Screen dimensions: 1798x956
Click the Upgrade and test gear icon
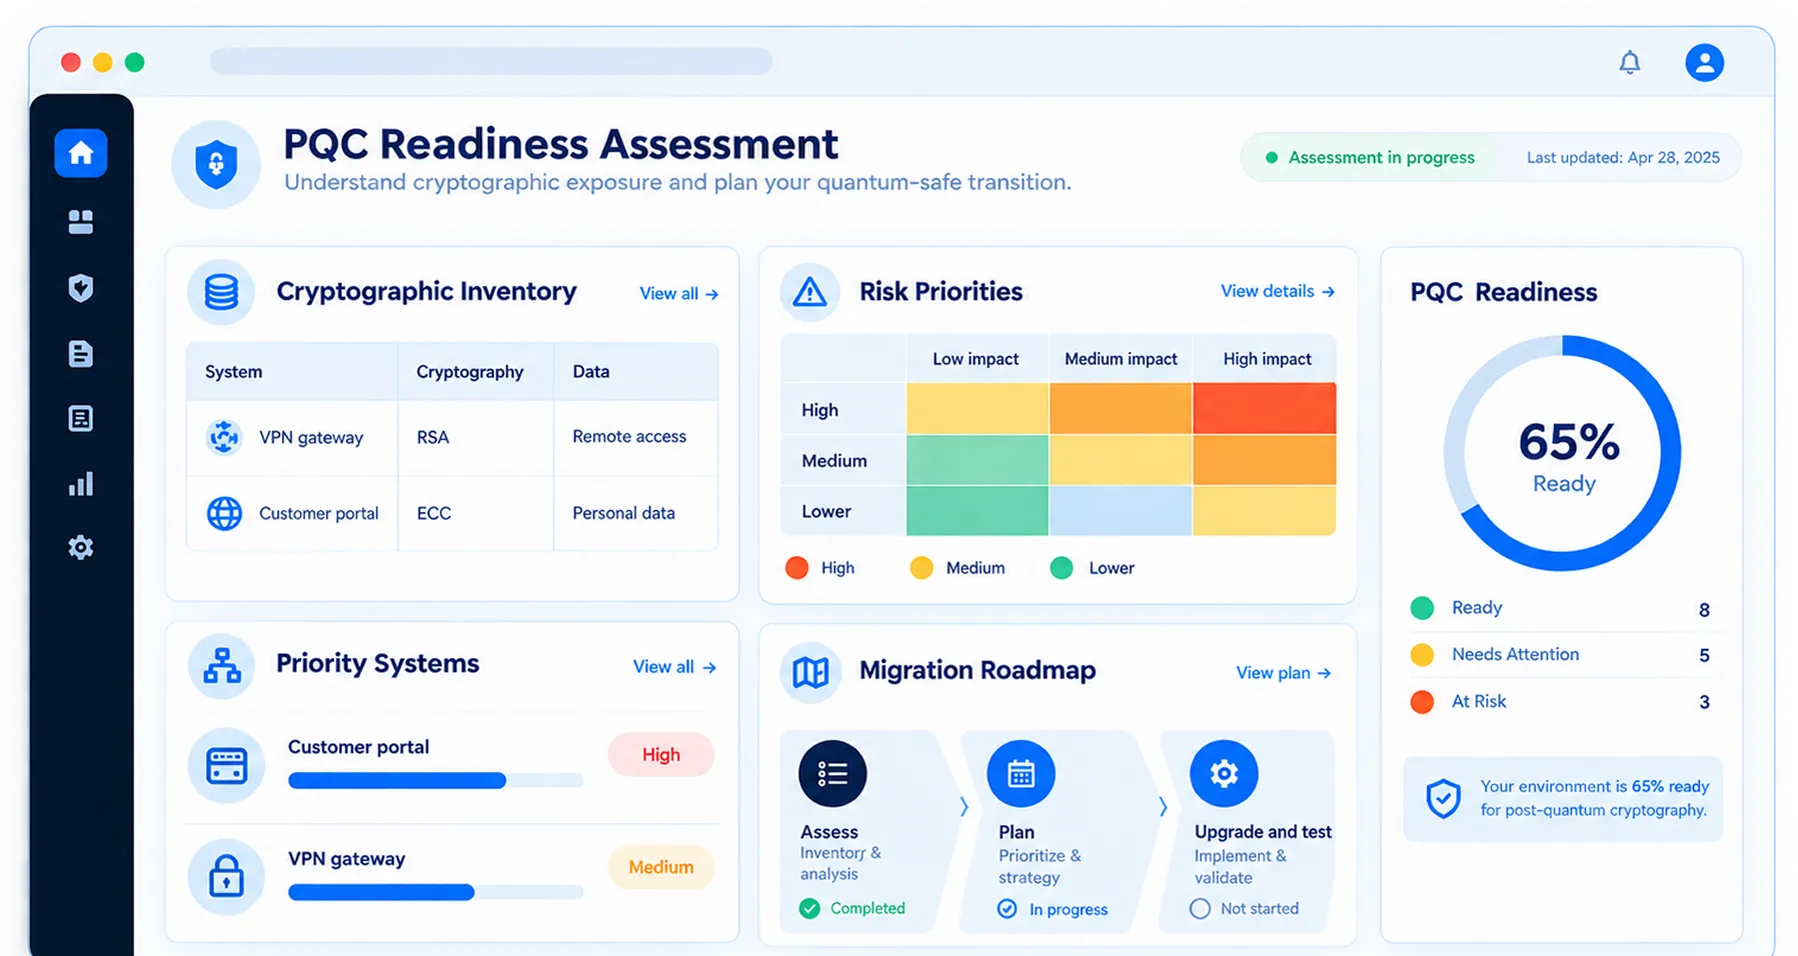(x=1224, y=774)
